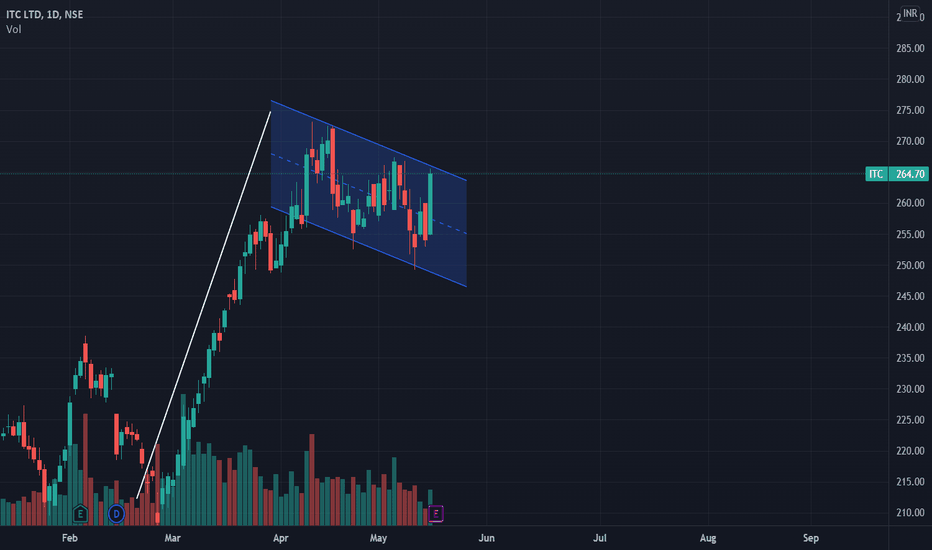This screenshot has width=932, height=550.
Task: Click the purple E upcoming earnings icon
Action: tap(436, 514)
